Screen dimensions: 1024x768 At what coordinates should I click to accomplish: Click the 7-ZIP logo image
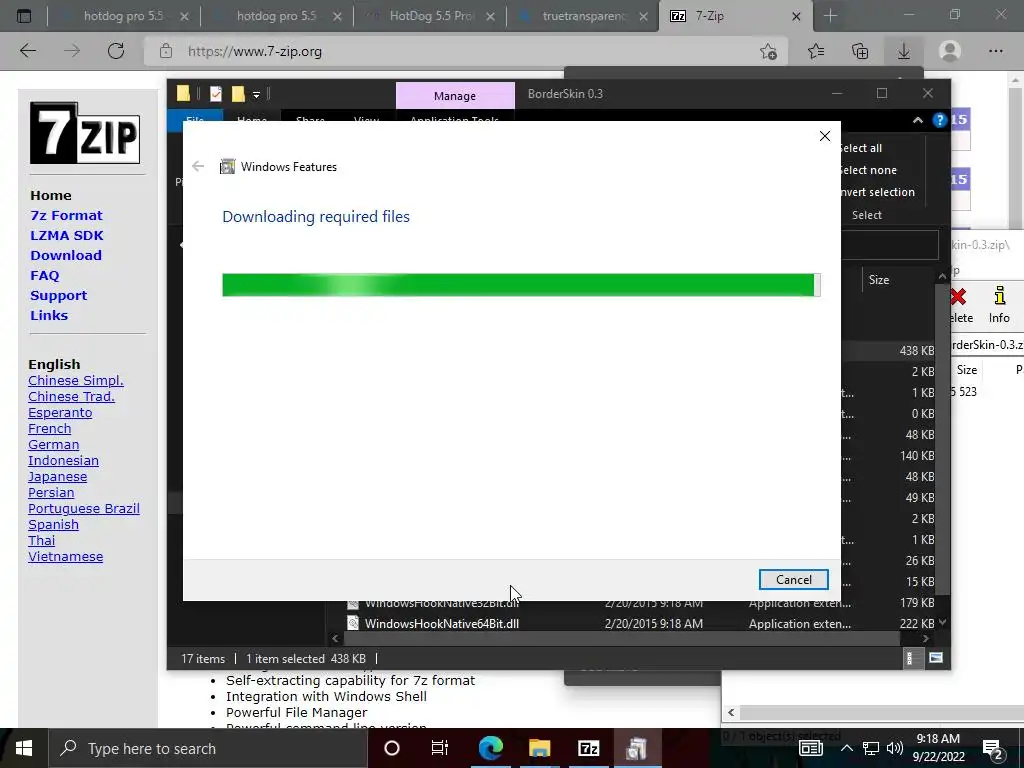(85, 133)
